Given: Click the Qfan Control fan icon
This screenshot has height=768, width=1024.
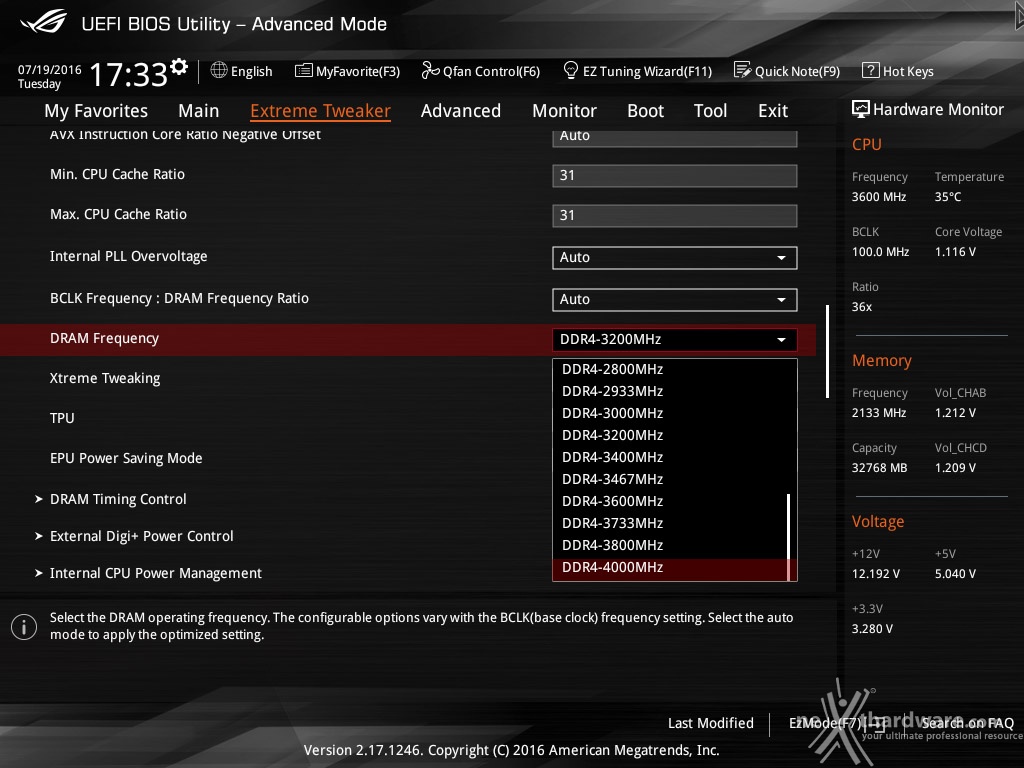Looking at the screenshot, I should [x=430, y=70].
